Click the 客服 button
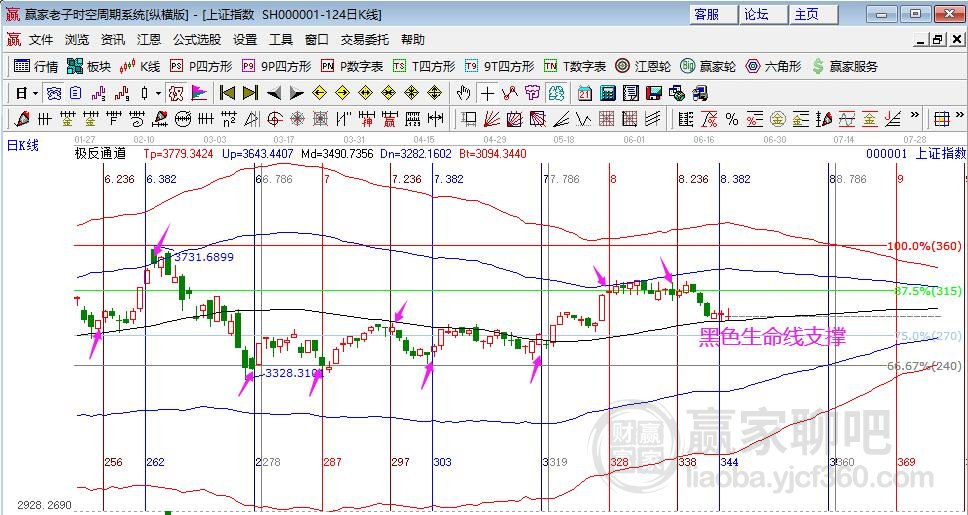Screen dimensions: 968x515 click(714, 14)
